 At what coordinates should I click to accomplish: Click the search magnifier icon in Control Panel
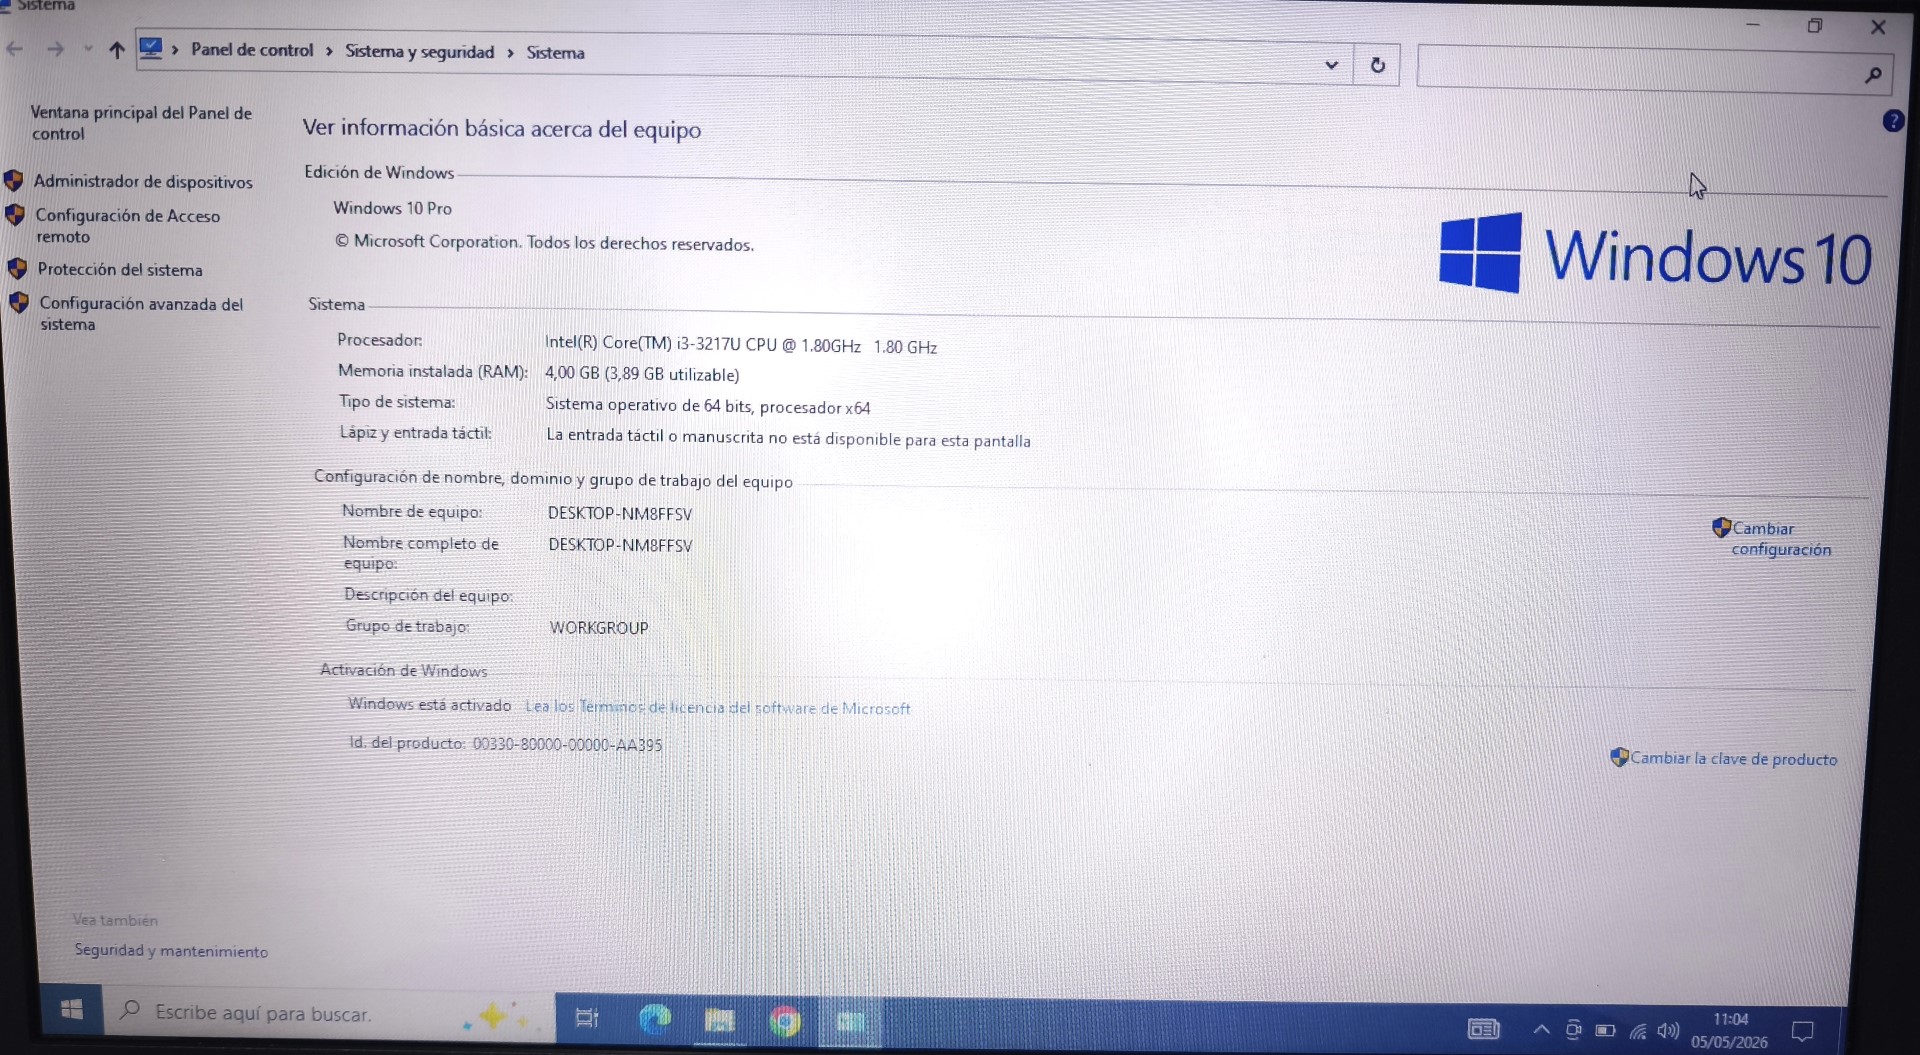(1873, 74)
